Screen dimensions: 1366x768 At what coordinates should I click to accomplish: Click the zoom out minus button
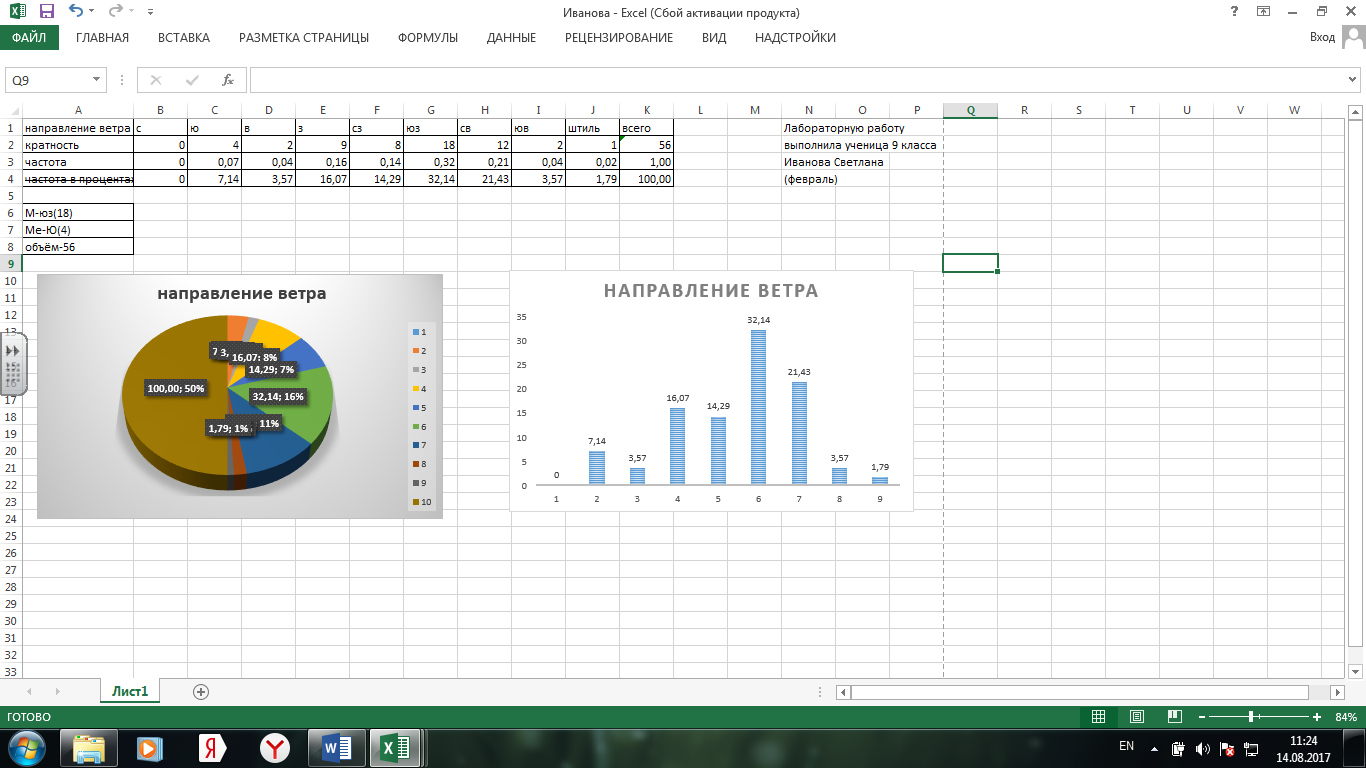tap(1202, 717)
